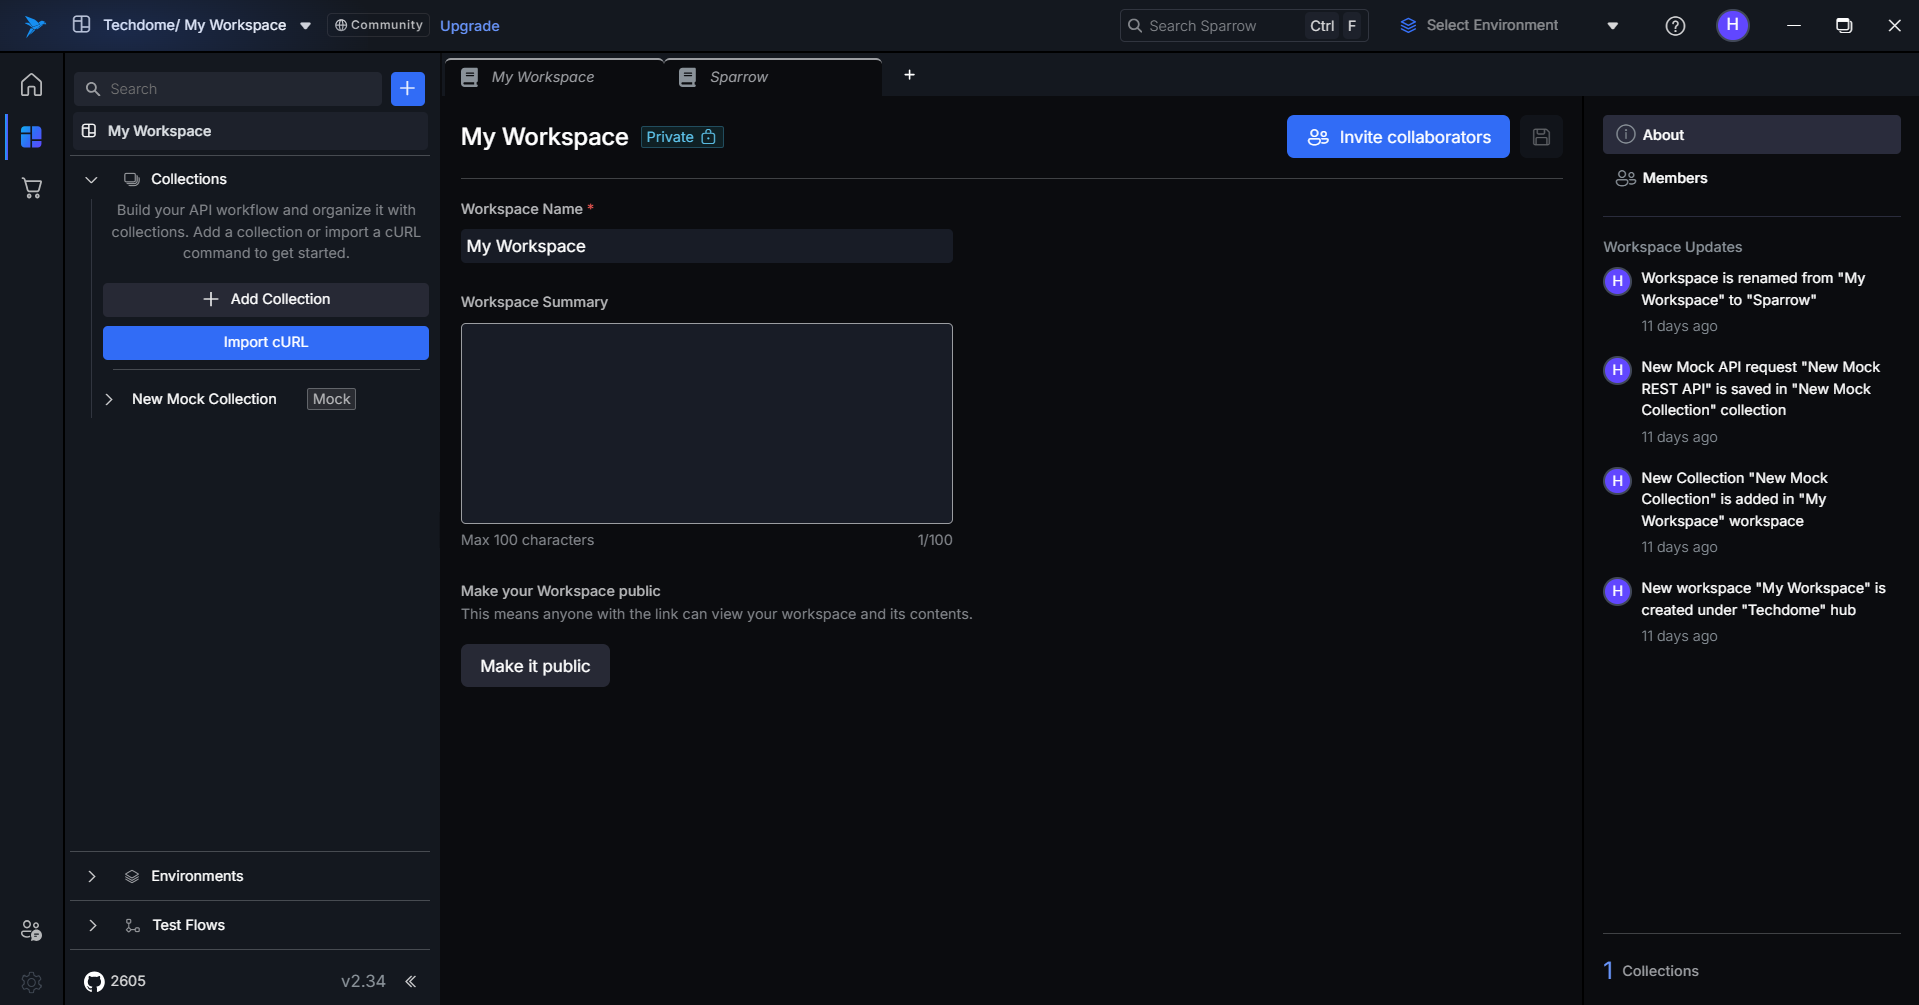Click the save workspace disk icon
This screenshot has height=1005, width=1919.
[x=1541, y=137]
